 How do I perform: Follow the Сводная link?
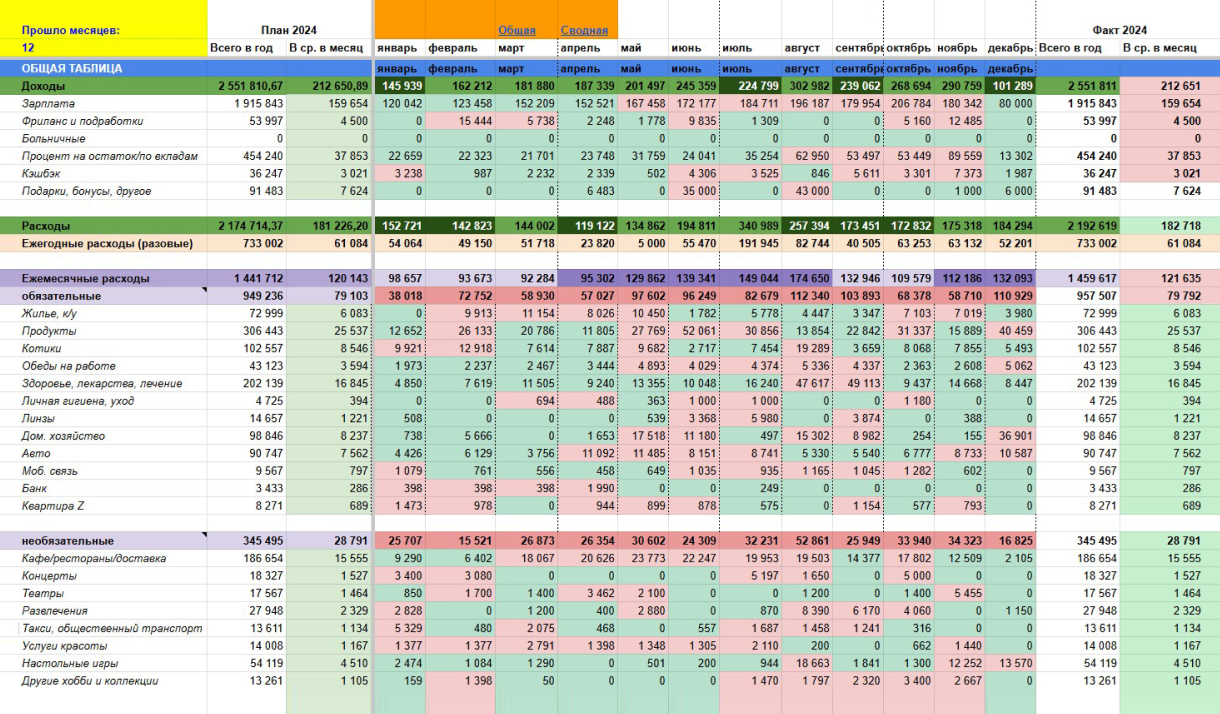point(584,30)
